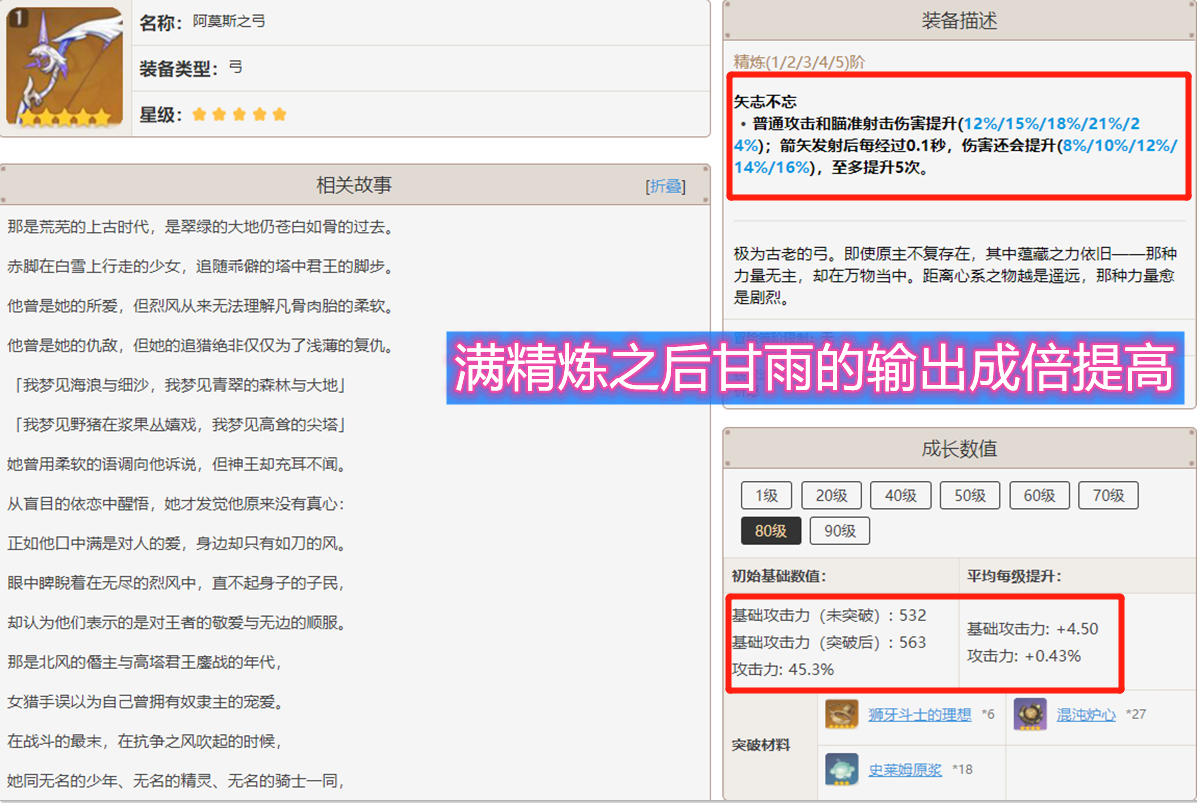1197x803 pixels.
Task: Select the 1级 level option
Action: click(x=766, y=495)
